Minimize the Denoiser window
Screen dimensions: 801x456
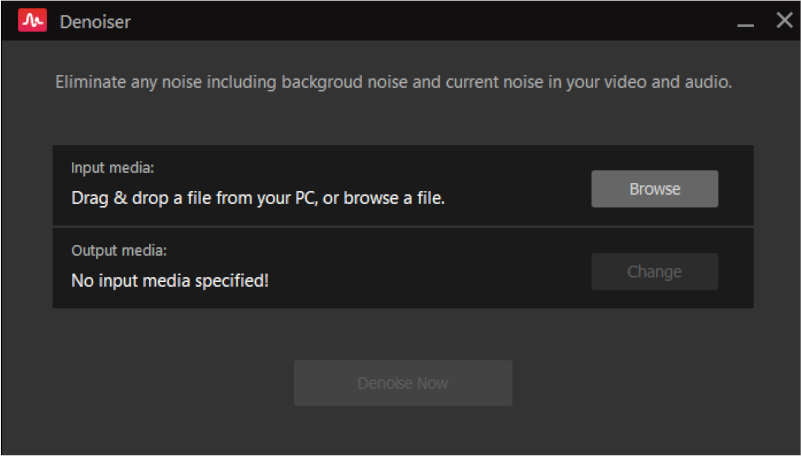tap(745, 22)
